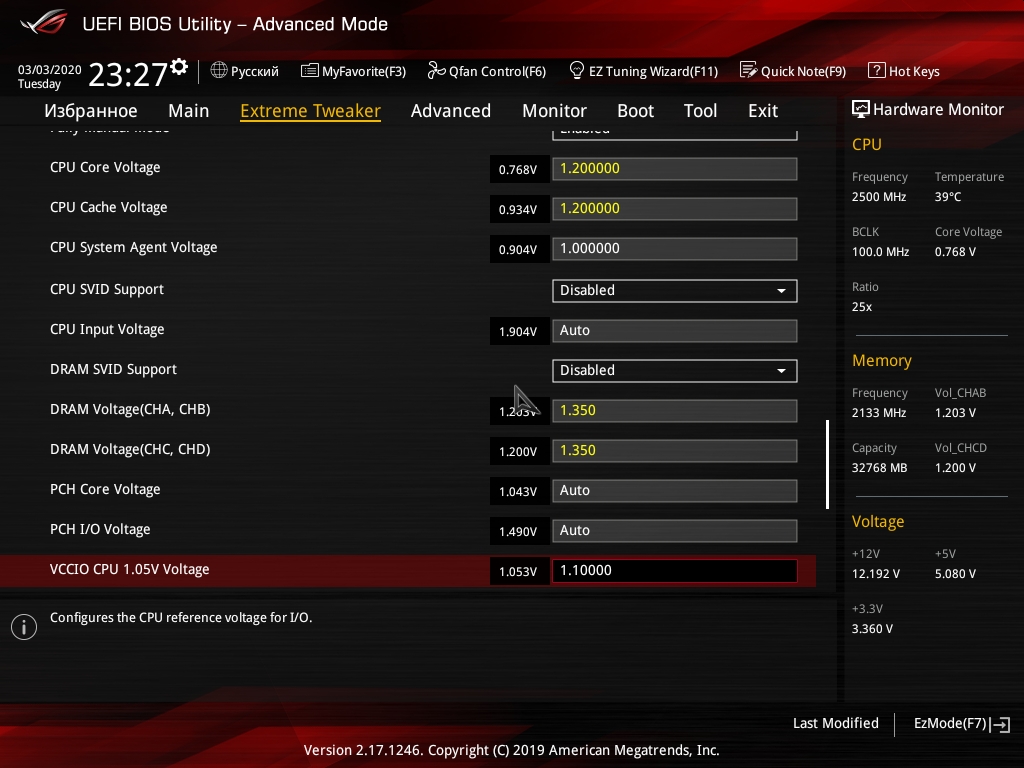Open Qfan Control fan icon

click(x=436, y=70)
